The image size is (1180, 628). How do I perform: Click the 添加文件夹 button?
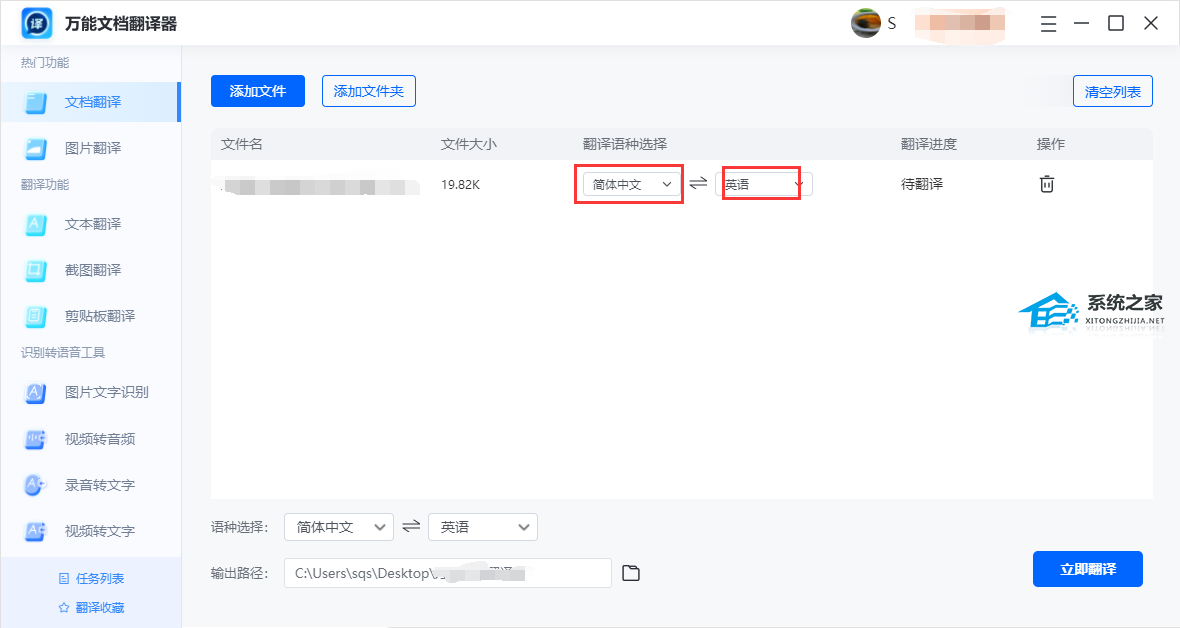(x=369, y=91)
